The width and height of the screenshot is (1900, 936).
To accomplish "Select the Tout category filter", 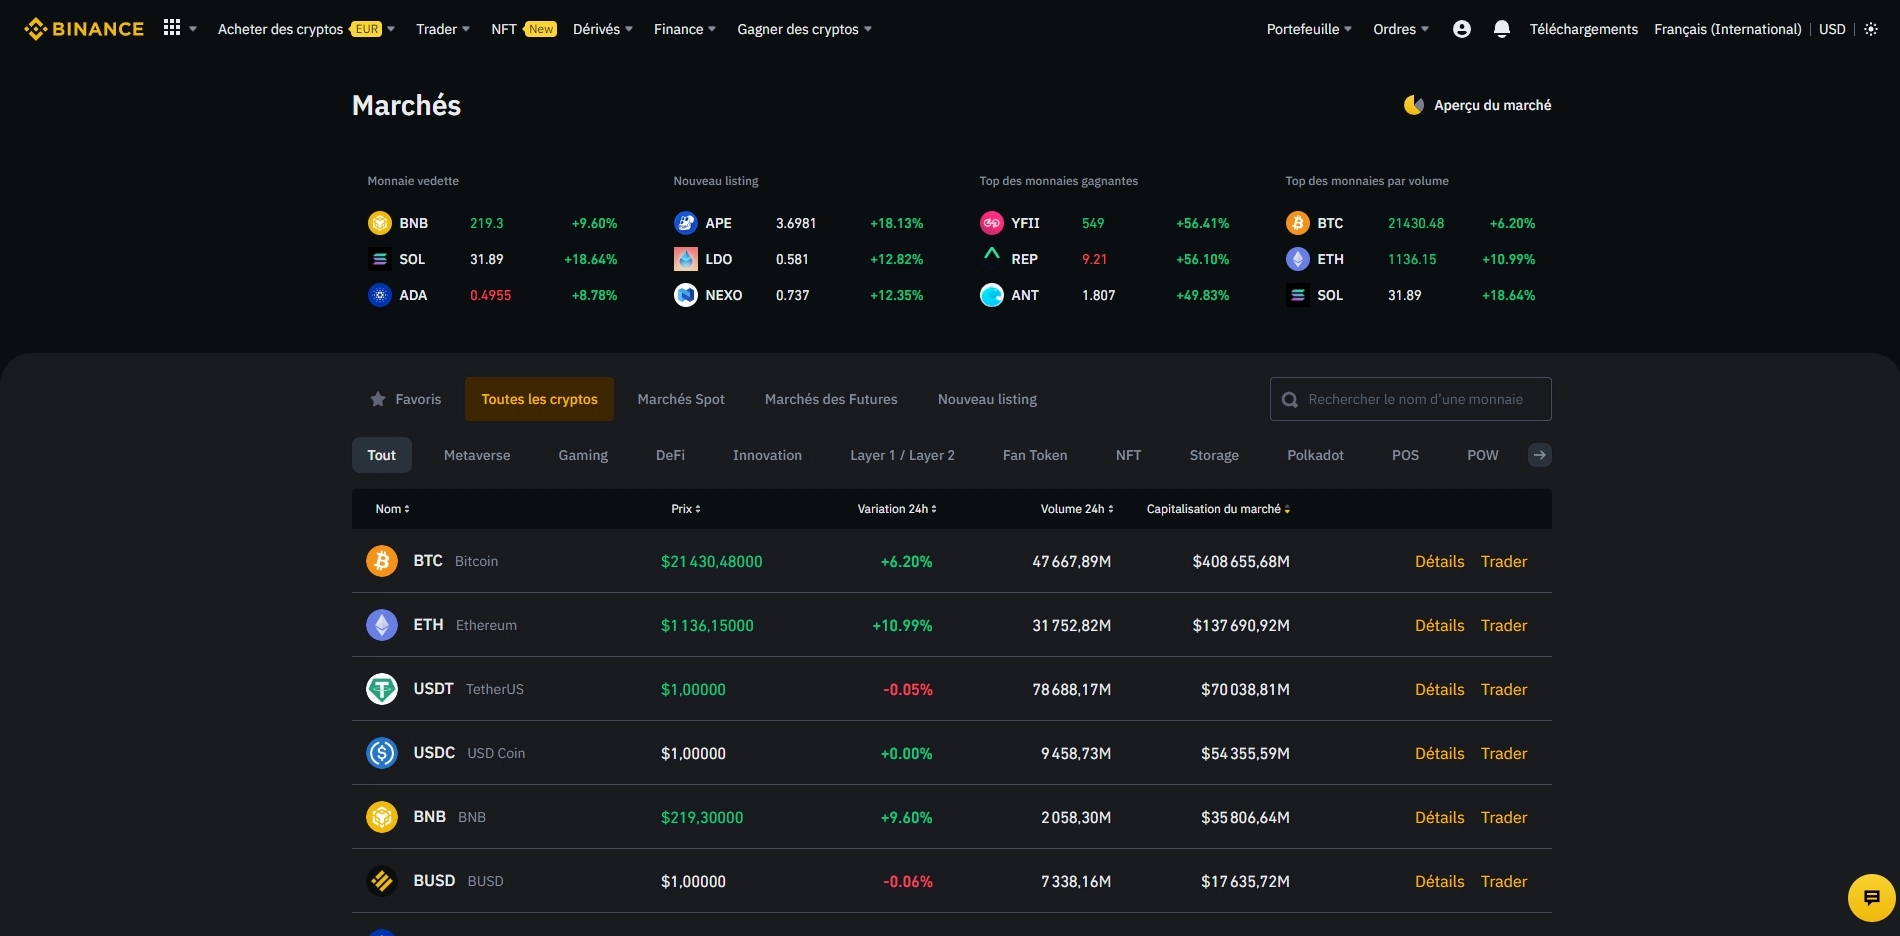I will pyautogui.click(x=382, y=455).
